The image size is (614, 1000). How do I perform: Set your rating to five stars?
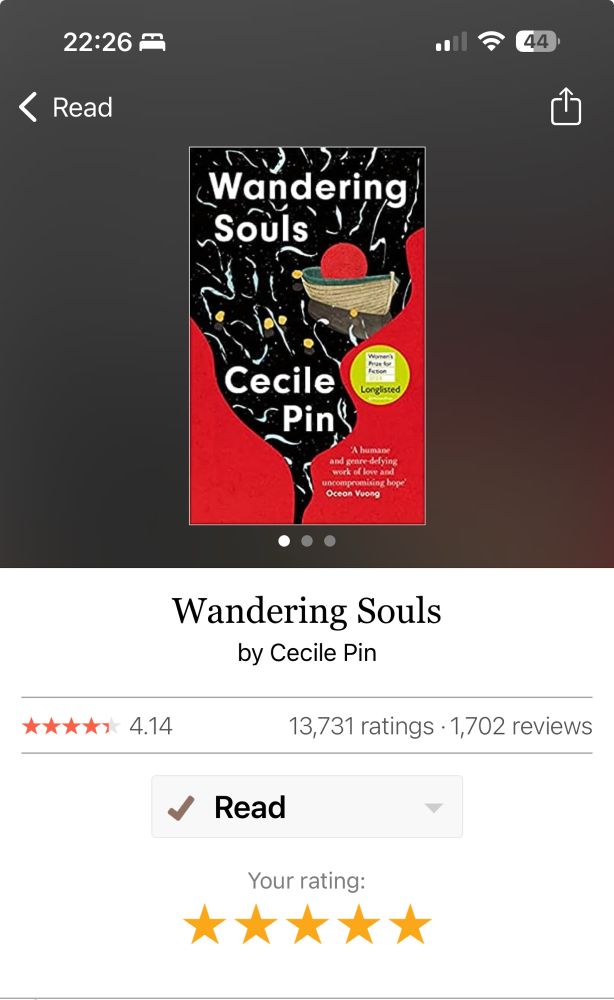pyautogui.click(x=410, y=923)
